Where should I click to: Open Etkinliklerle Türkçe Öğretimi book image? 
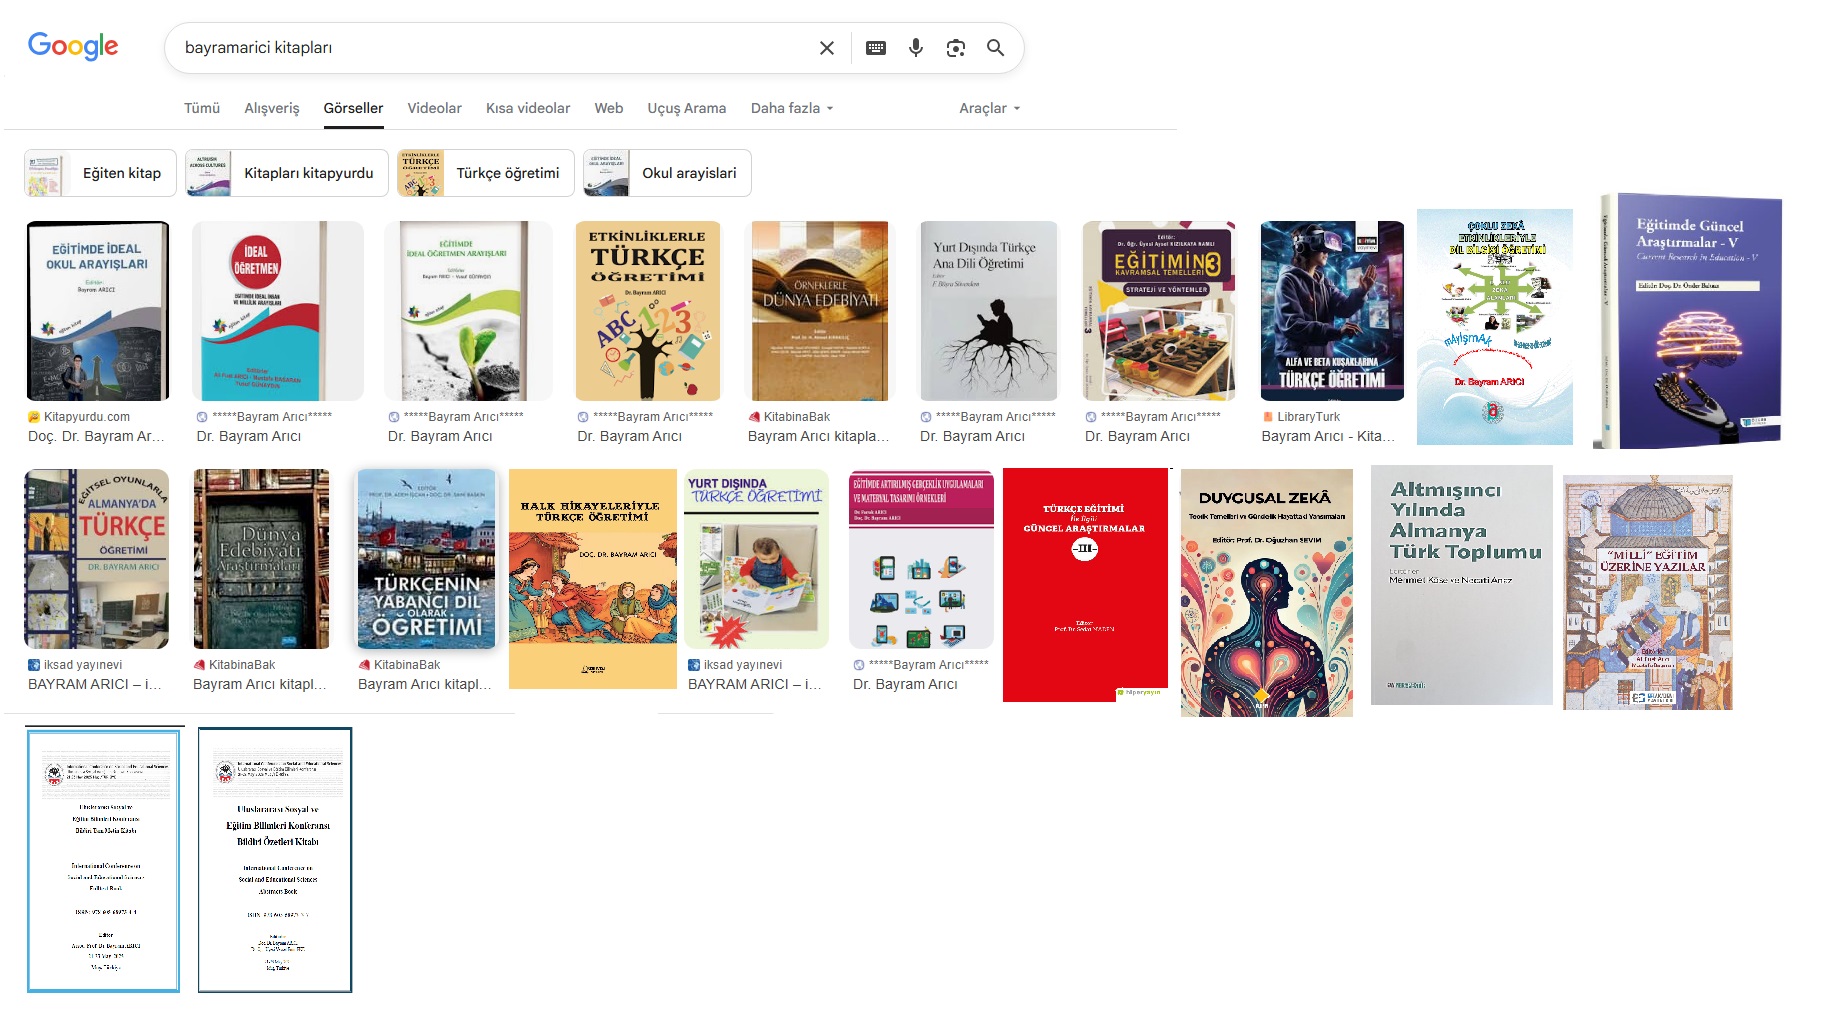pos(647,311)
